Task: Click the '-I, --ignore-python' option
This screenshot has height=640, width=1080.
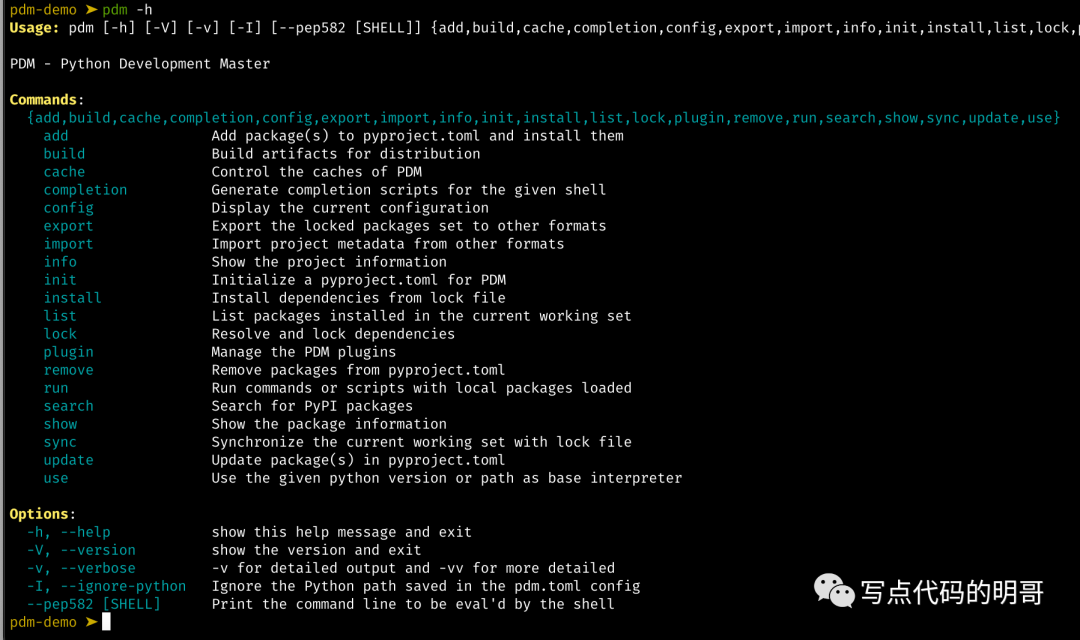Action: [106, 586]
